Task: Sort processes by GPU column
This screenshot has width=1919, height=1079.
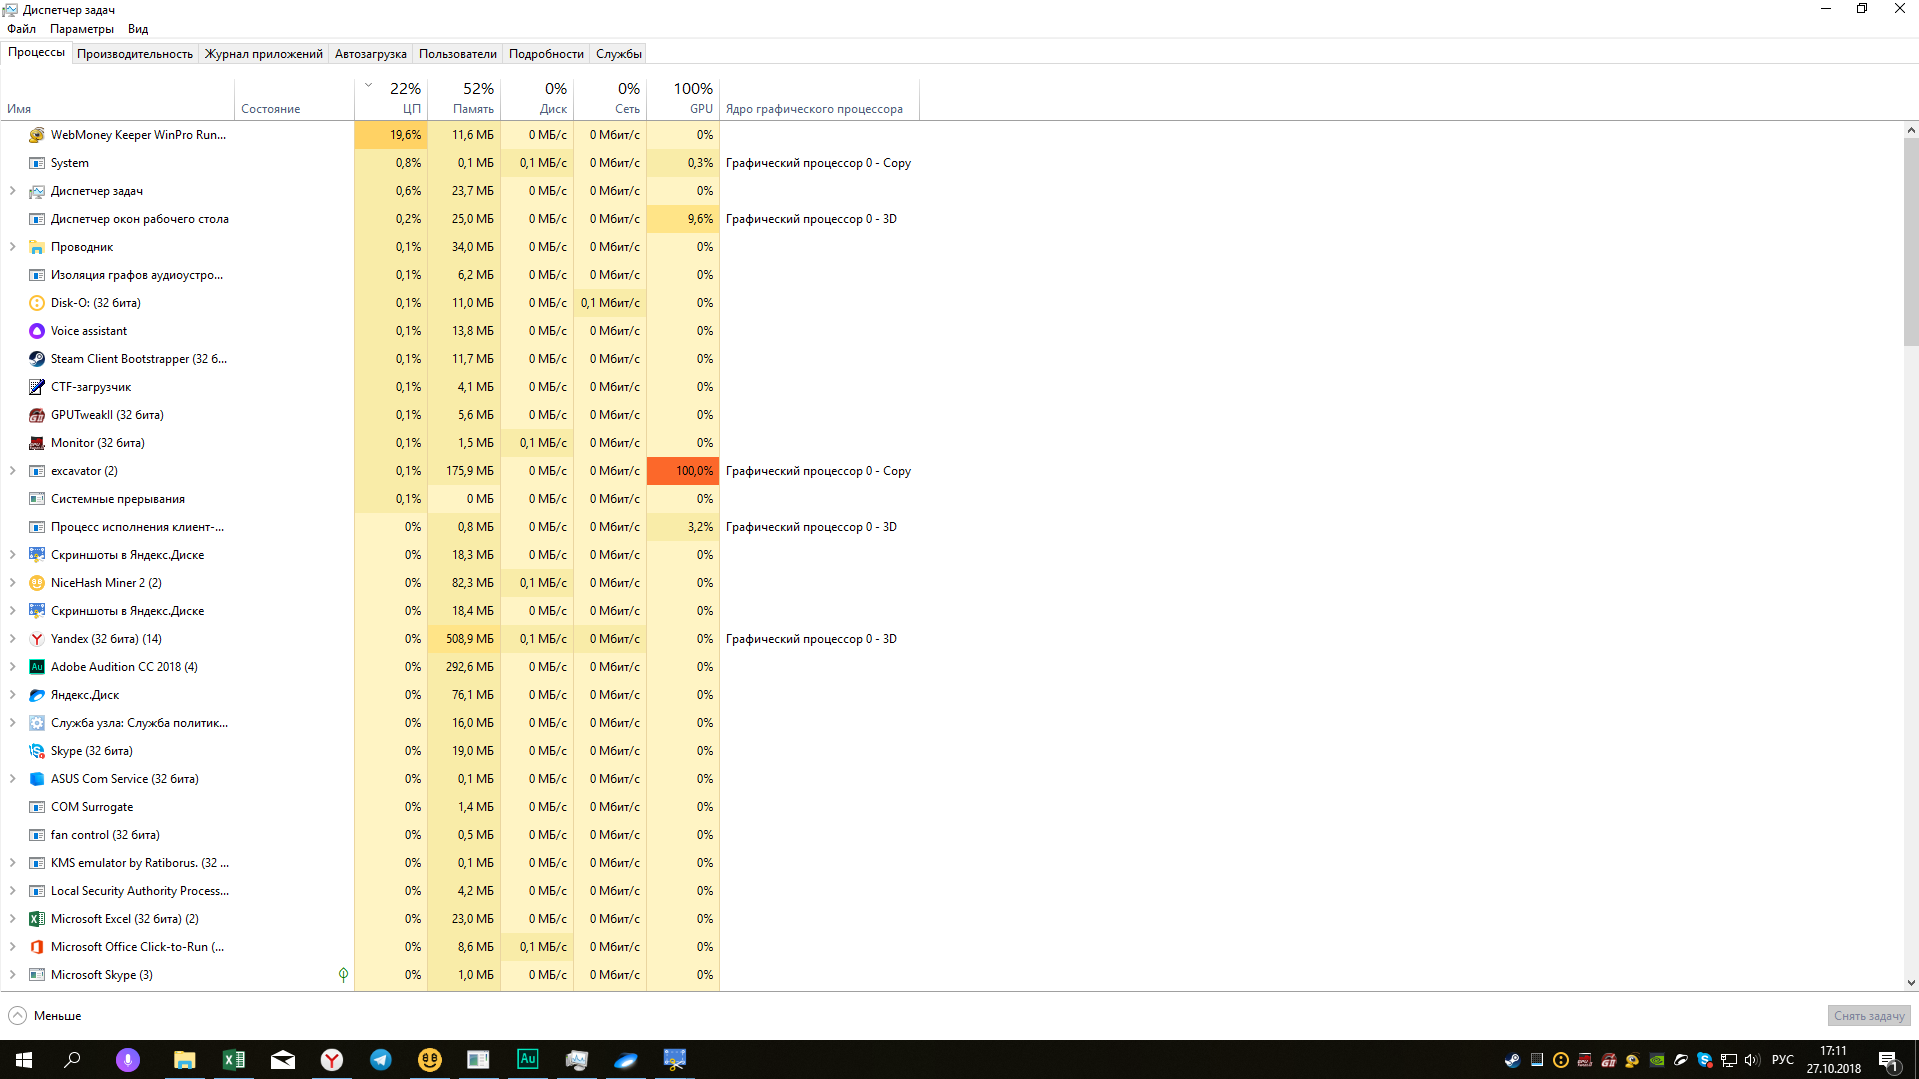Action: pos(683,99)
